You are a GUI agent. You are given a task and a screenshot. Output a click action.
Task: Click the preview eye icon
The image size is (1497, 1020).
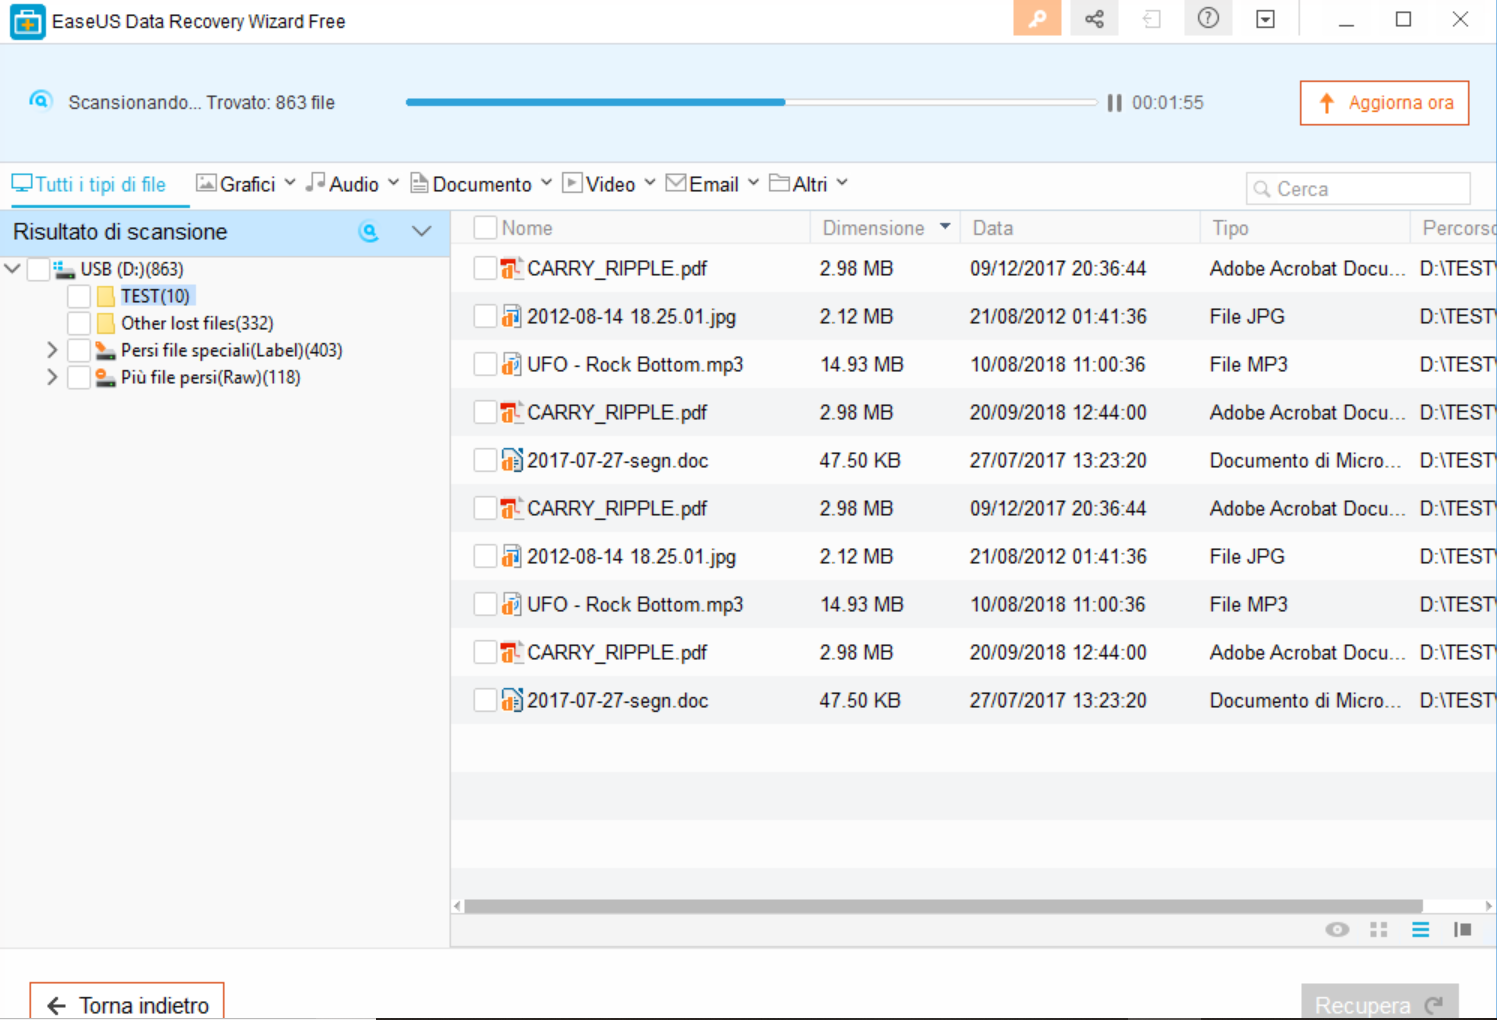tap(1337, 930)
